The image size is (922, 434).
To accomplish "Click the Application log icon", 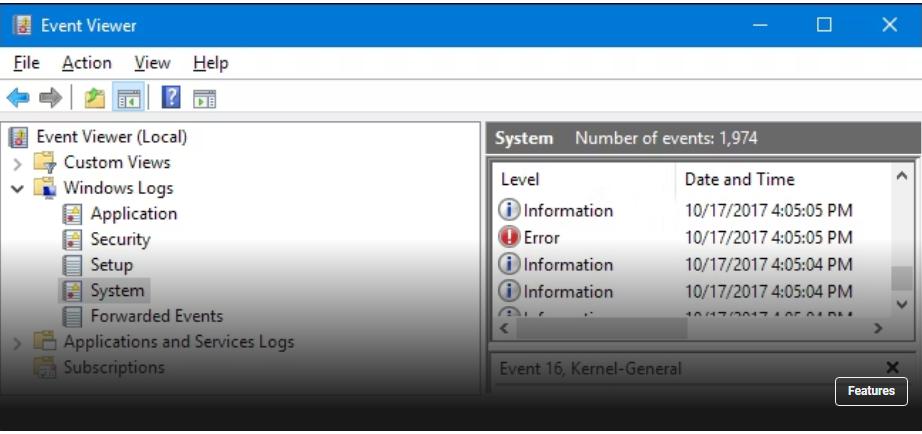I will [x=72, y=214].
